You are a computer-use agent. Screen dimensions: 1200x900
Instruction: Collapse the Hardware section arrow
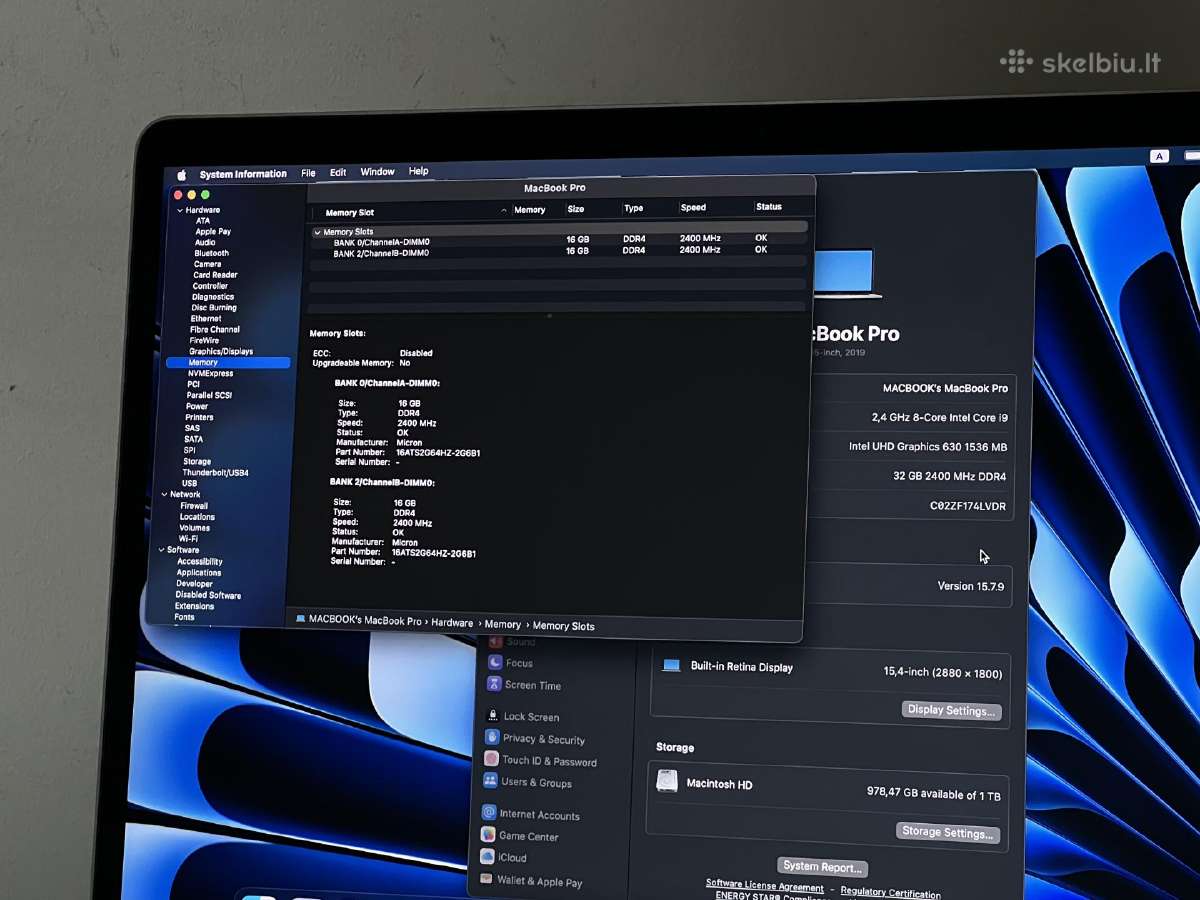point(180,210)
